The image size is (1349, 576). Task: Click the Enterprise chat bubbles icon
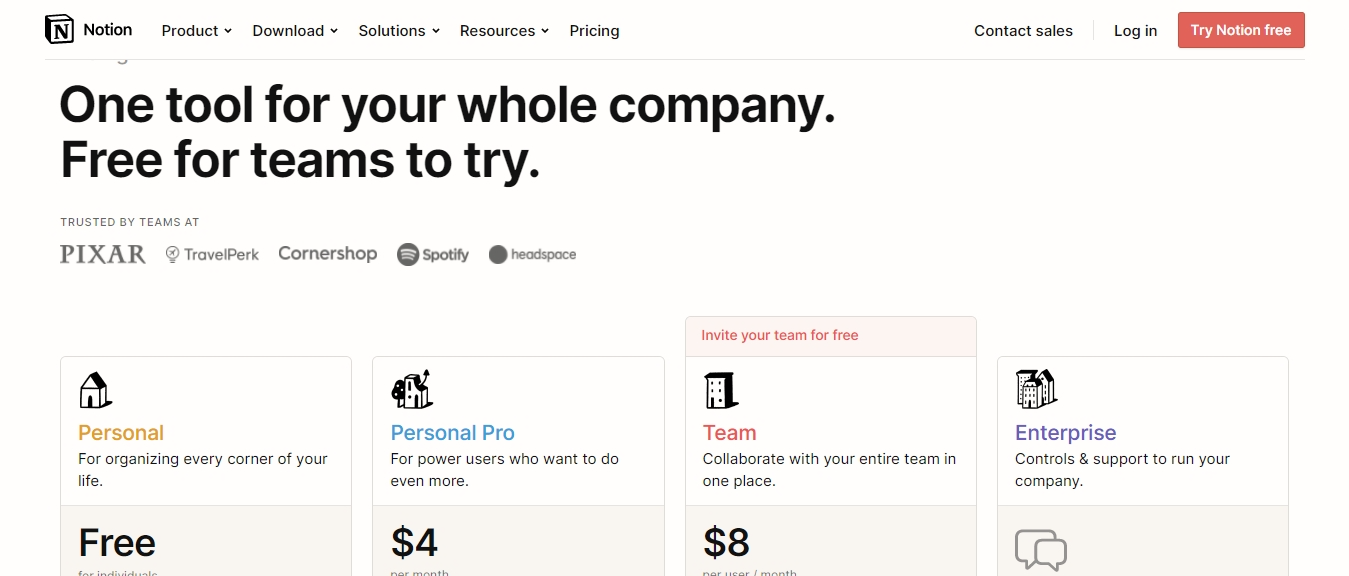point(1041,550)
